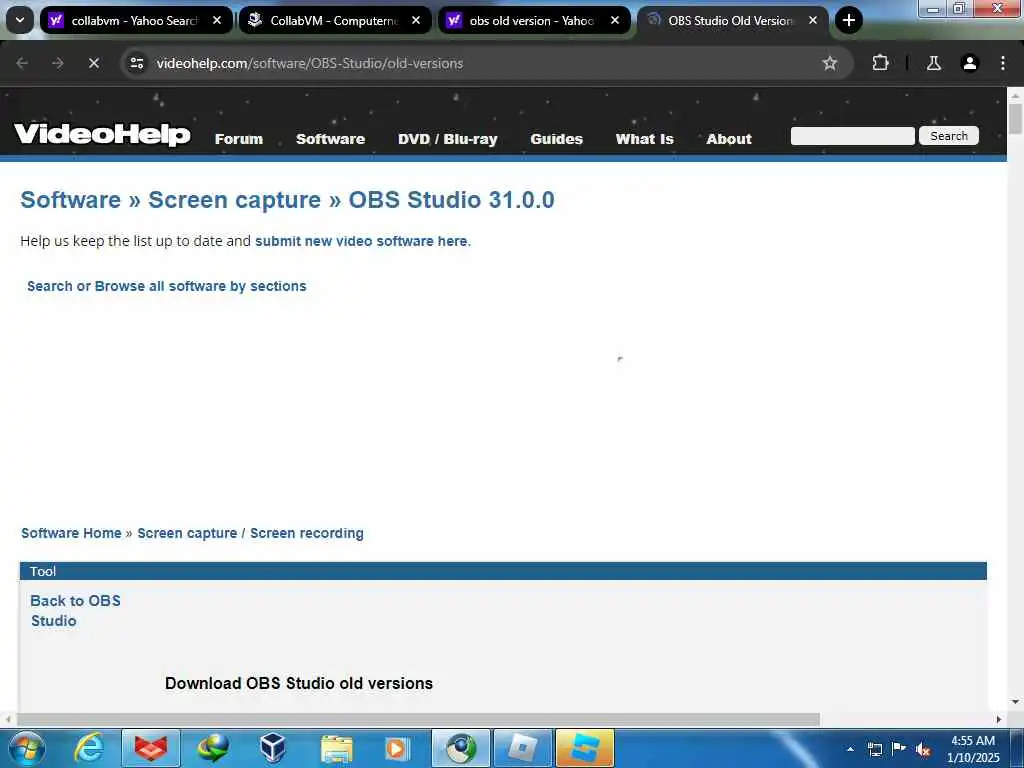Open the clock showing 4:55 AM
Image resolution: width=1024 pixels, height=768 pixels.
pyautogui.click(x=973, y=749)
